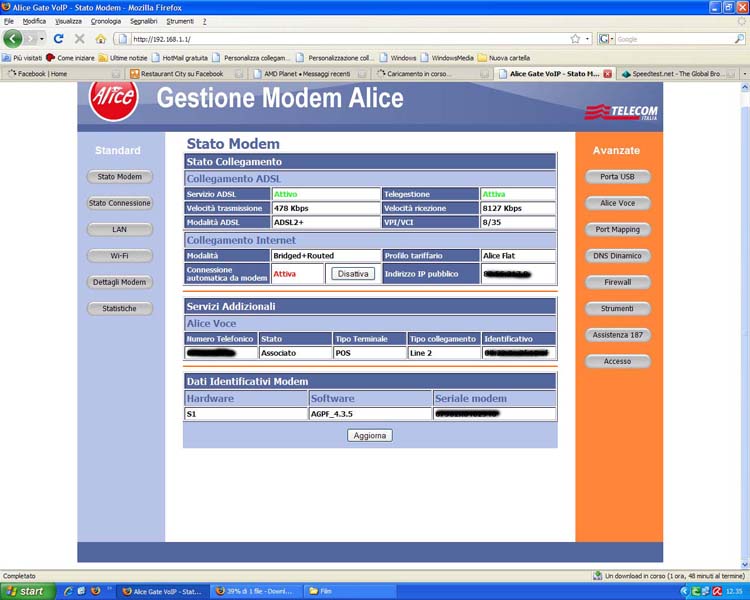The image size is (750, 600).
Task: Open the download progress taskbar item
Action: tap(256, 591)
